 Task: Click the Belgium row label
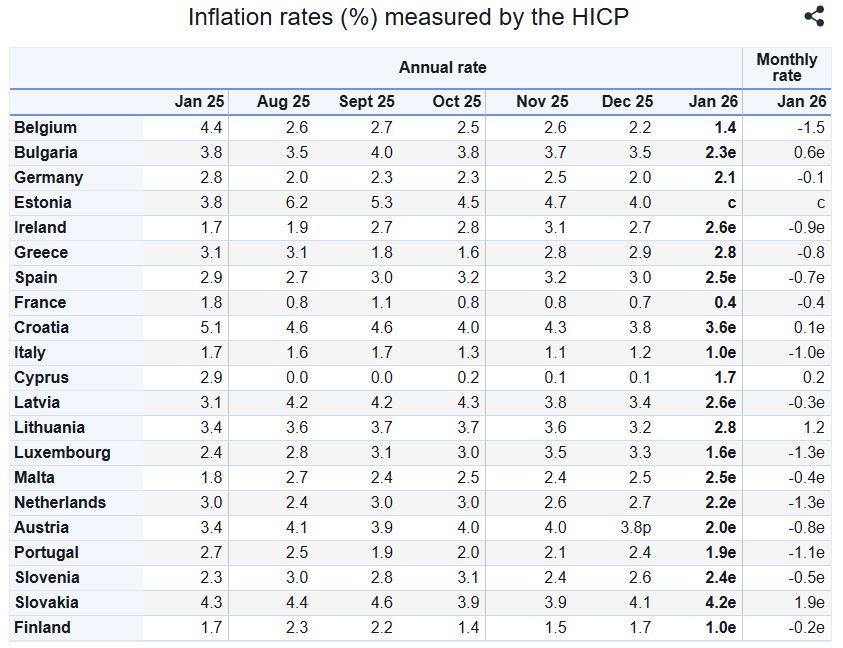45,128
